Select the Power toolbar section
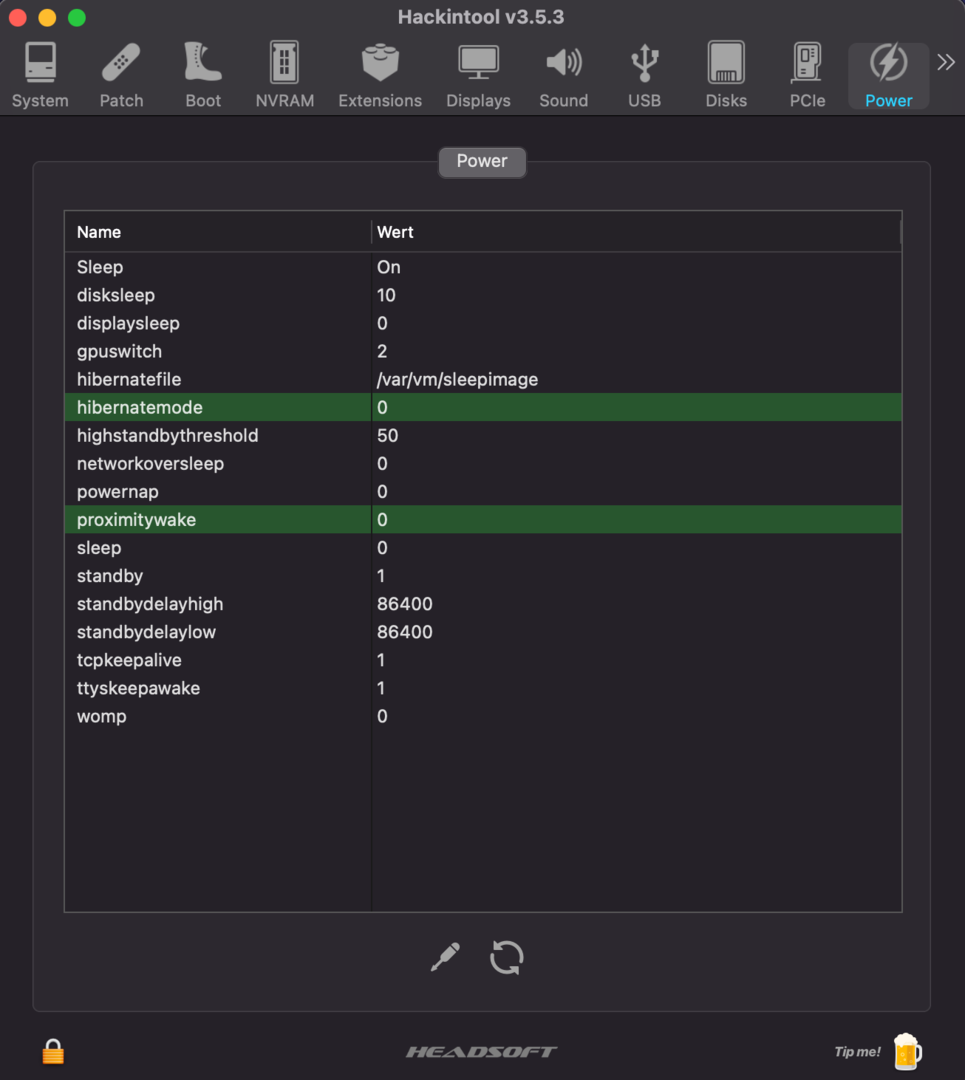Screen dimensions: 965x1080 pyautogui.click(x=889, y=76)
